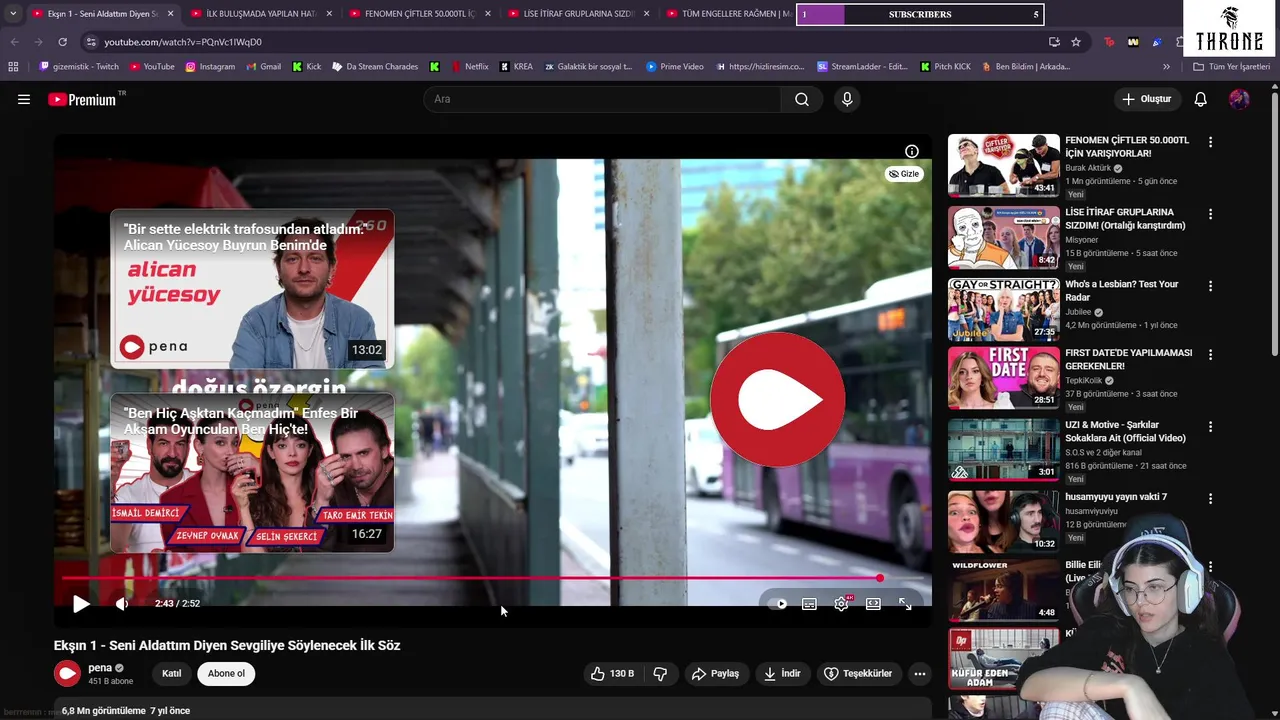1280x720 pixels.
Task: Open the info card icon on video
Action: (x=912, y=151)
